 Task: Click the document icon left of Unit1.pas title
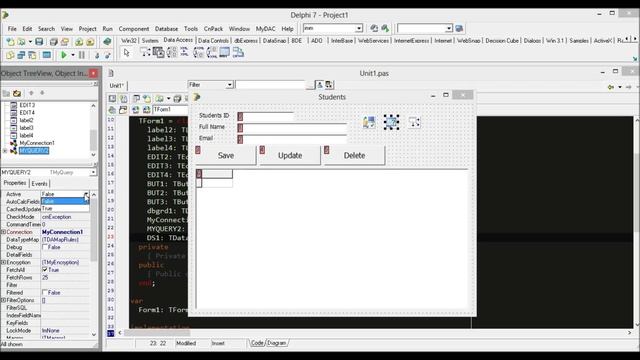pos(111,73)
